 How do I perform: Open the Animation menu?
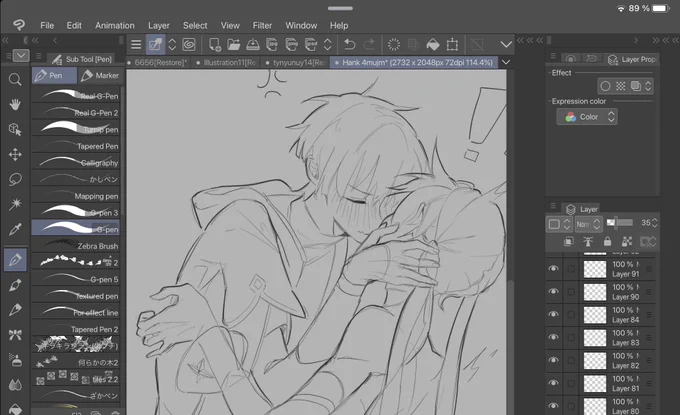[115, 26]
